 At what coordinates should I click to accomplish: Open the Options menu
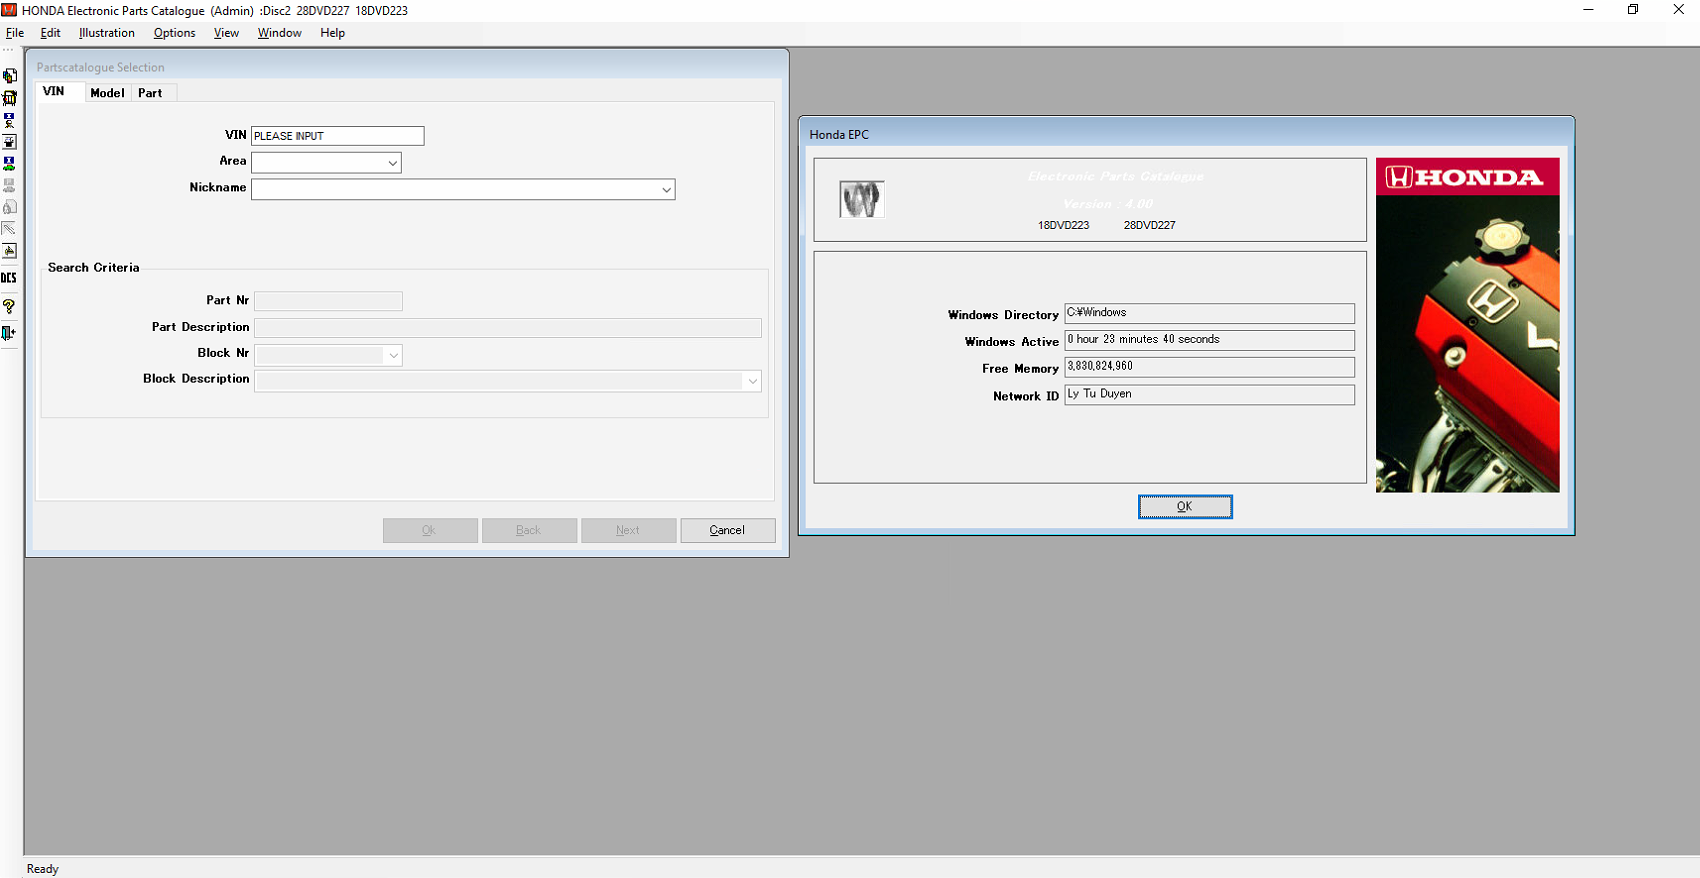pos(174,33)
